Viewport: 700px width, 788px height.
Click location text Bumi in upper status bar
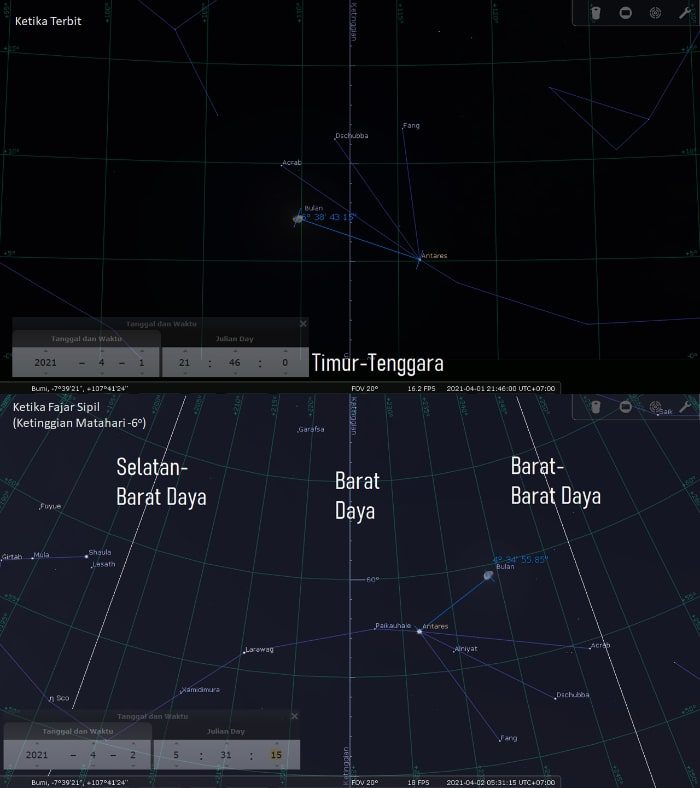click(x=79, y=388)
